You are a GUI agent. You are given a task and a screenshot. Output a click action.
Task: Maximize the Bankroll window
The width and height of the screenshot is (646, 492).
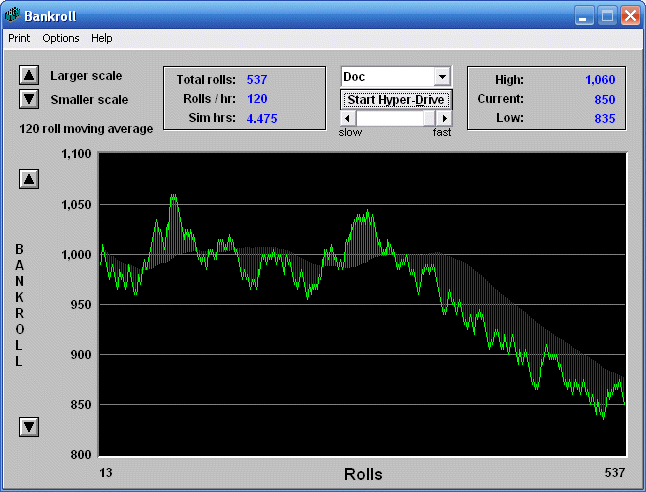pyautogui.click(x=607, y=16)
